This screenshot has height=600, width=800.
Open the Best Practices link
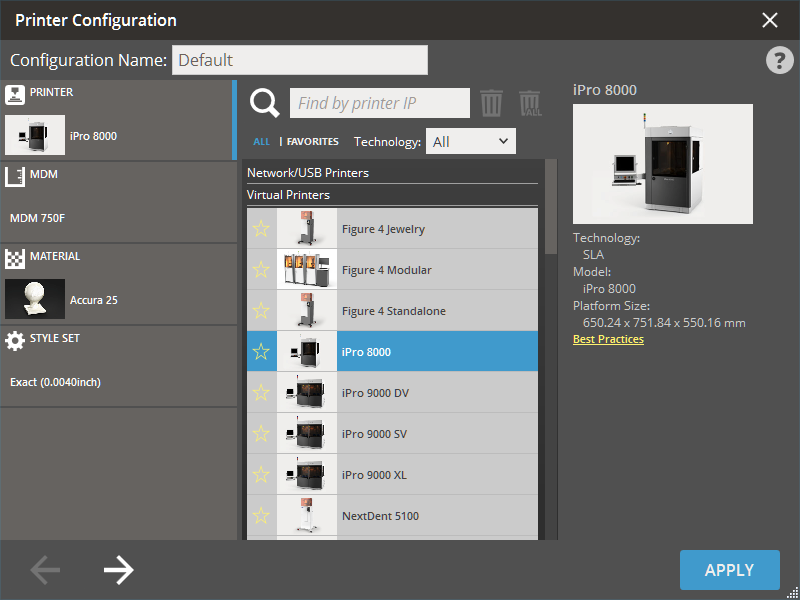[608, 339]
